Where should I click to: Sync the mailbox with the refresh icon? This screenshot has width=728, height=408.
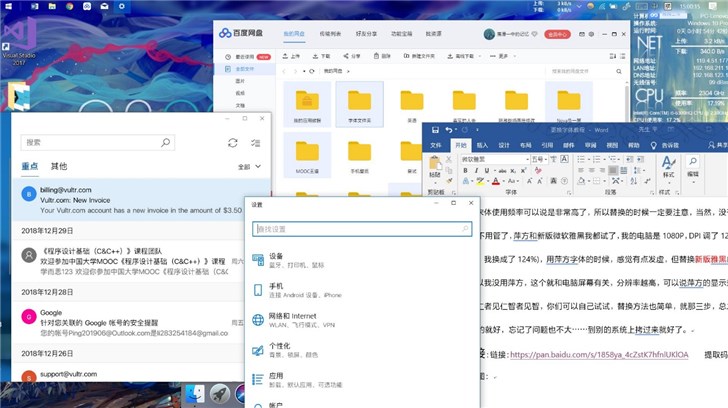tap(233, 143)
